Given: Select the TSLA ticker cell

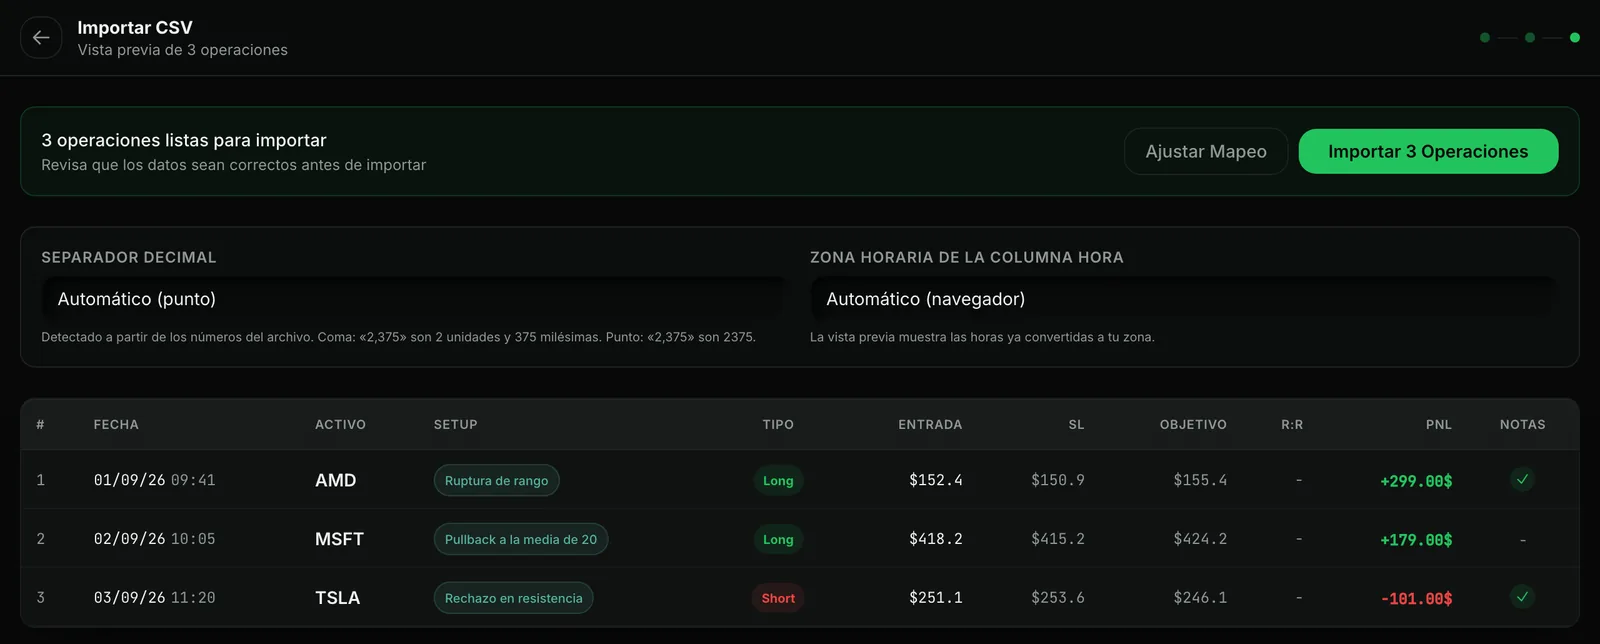Looking at the screenshot, I should pyautogui.click(x=337, y=598).
